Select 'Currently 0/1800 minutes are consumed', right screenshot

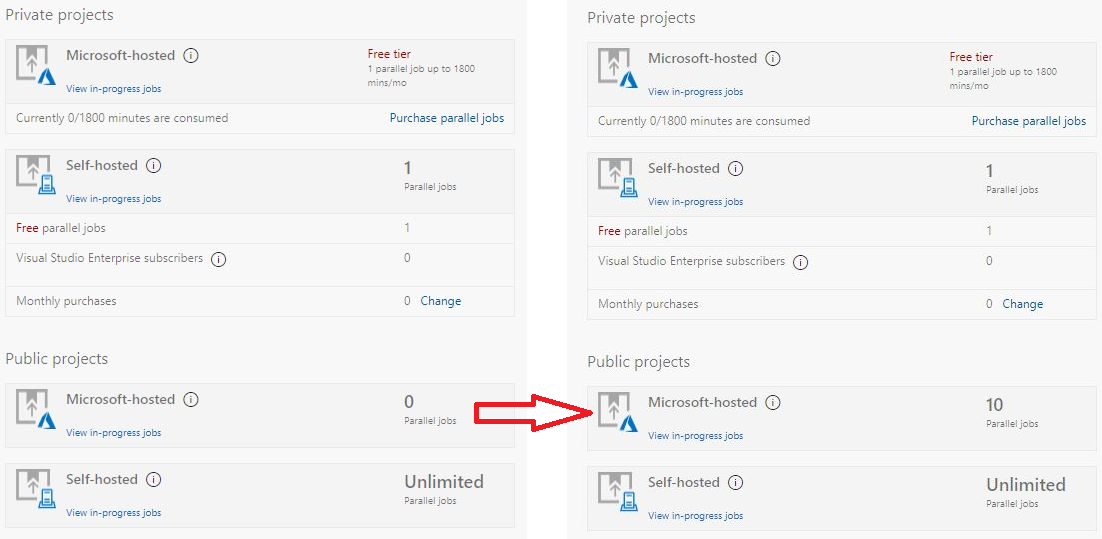(704, 121)
